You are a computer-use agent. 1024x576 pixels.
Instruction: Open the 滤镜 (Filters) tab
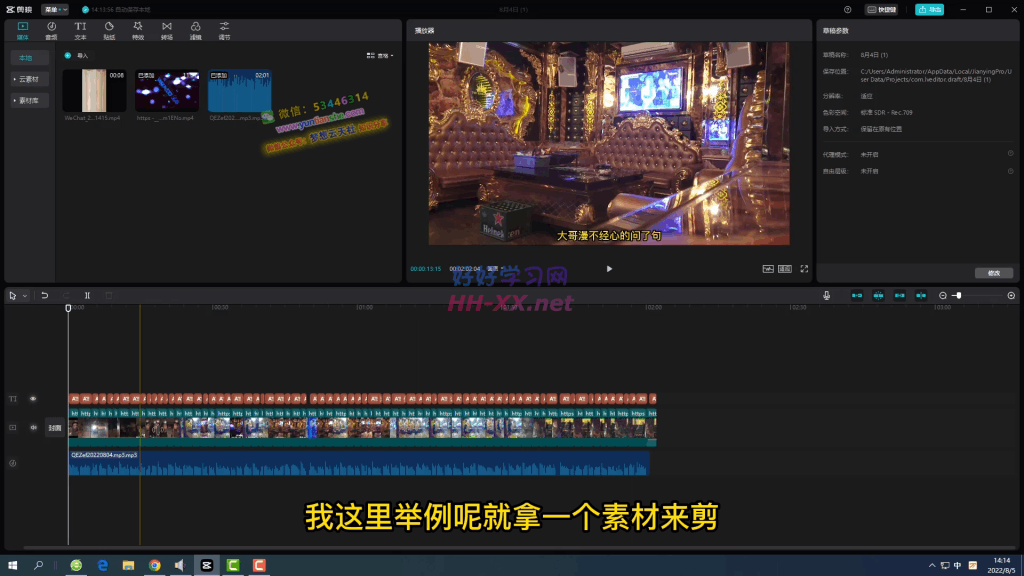click(195, 30)
